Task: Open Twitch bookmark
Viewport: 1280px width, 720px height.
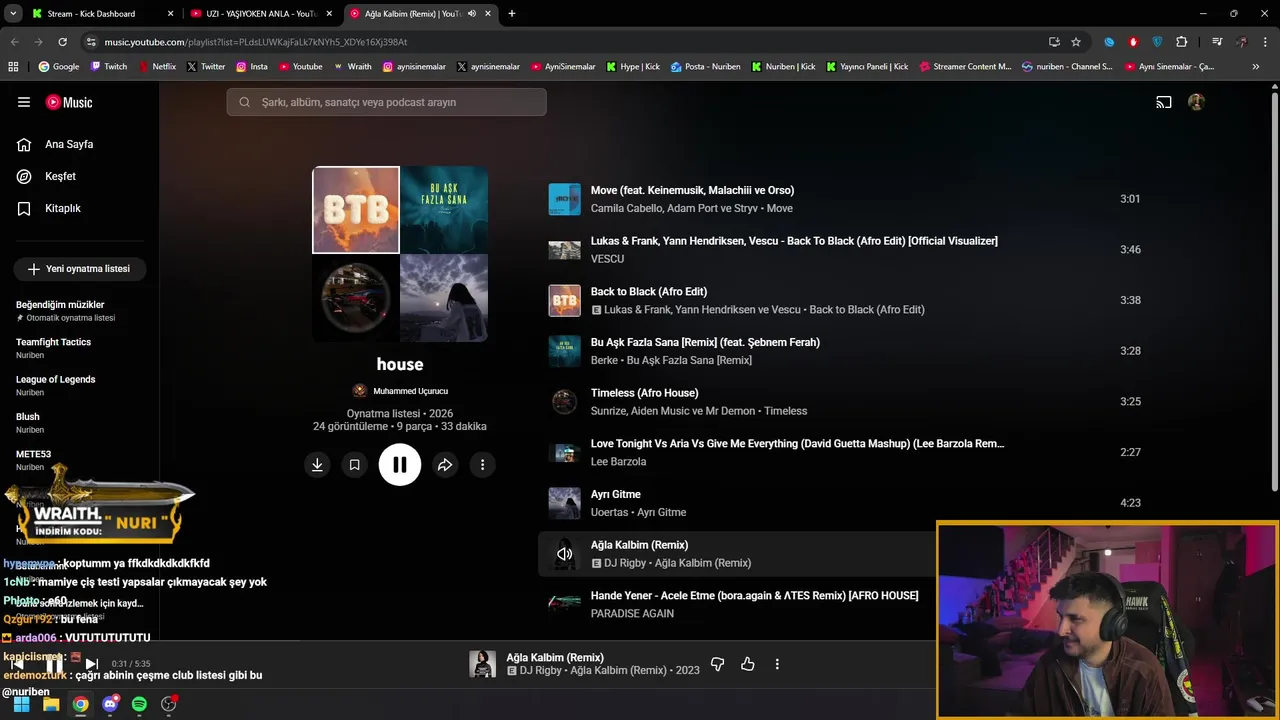Action: 109,67
